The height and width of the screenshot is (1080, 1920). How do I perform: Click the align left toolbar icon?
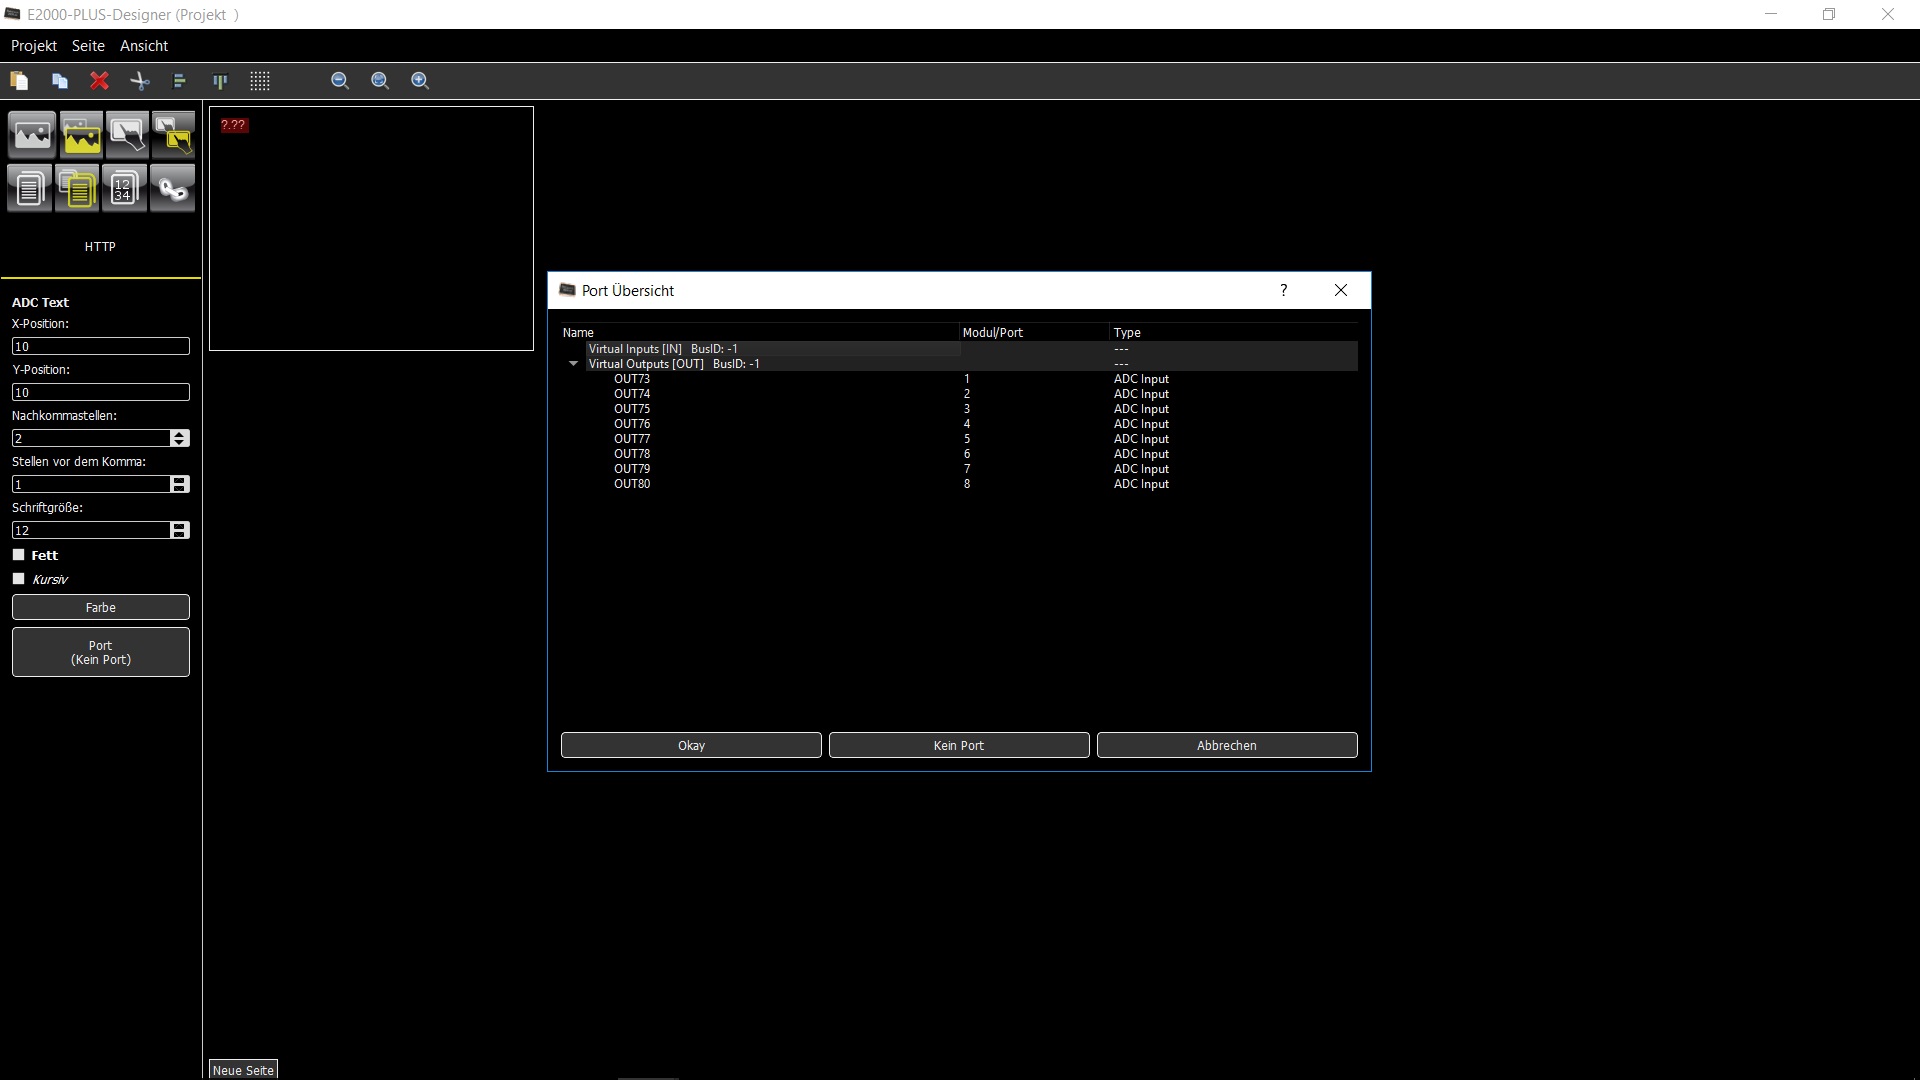pos(180,81)
